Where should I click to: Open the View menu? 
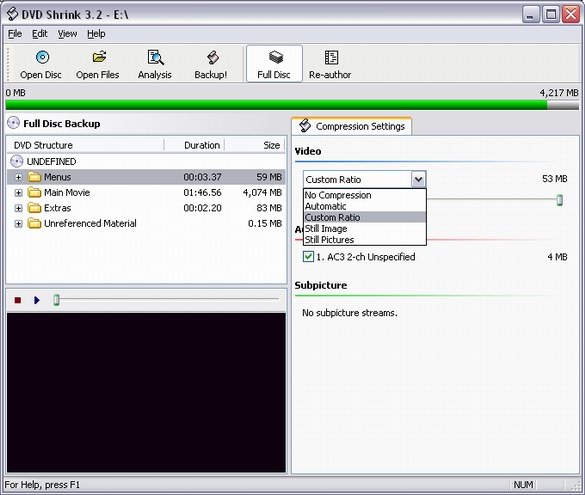click(67, 34)
